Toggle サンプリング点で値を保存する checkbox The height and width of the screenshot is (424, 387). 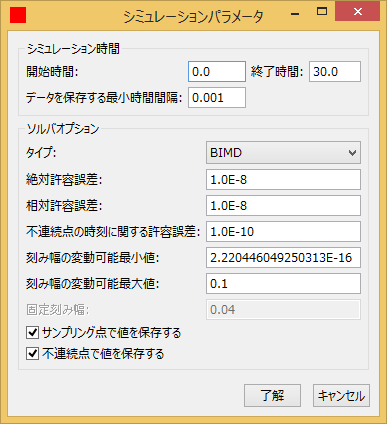[32, 333]
